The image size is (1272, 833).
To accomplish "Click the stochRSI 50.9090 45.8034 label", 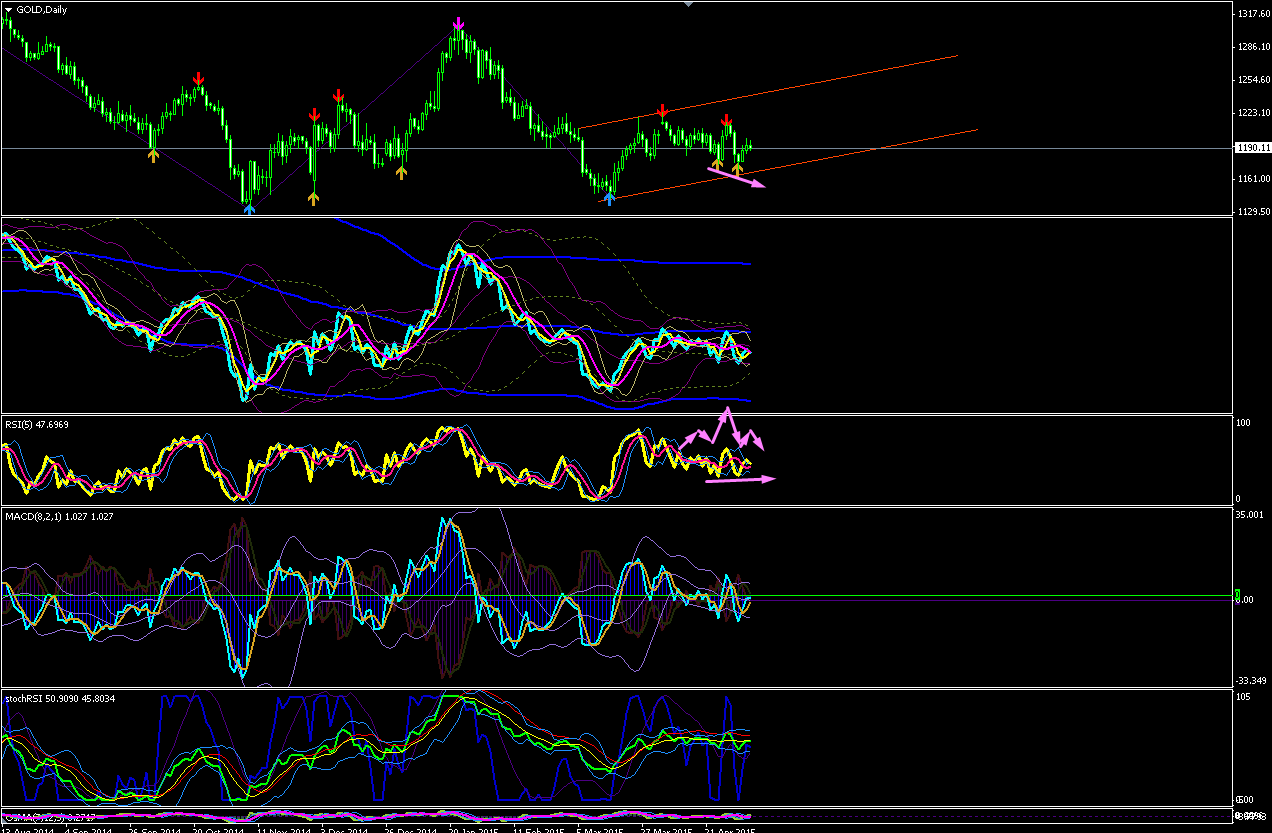I will [60, 698].
